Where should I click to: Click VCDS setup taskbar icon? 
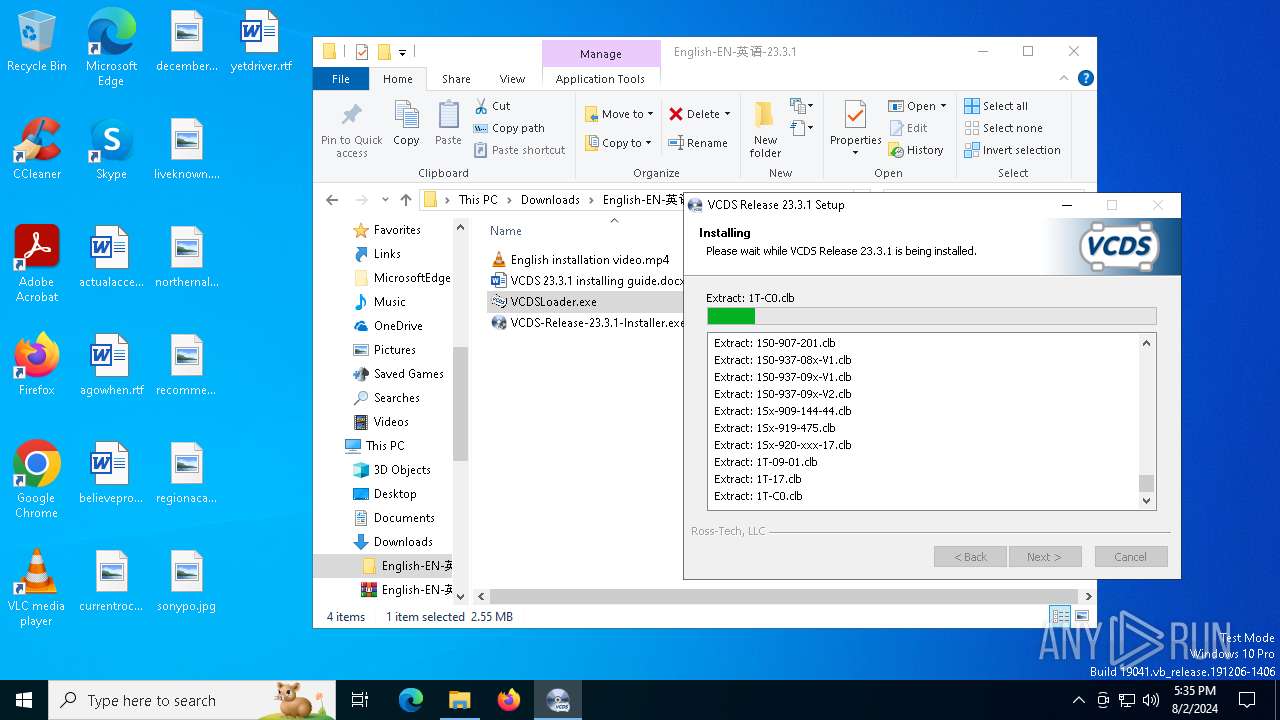click(558, 700)
